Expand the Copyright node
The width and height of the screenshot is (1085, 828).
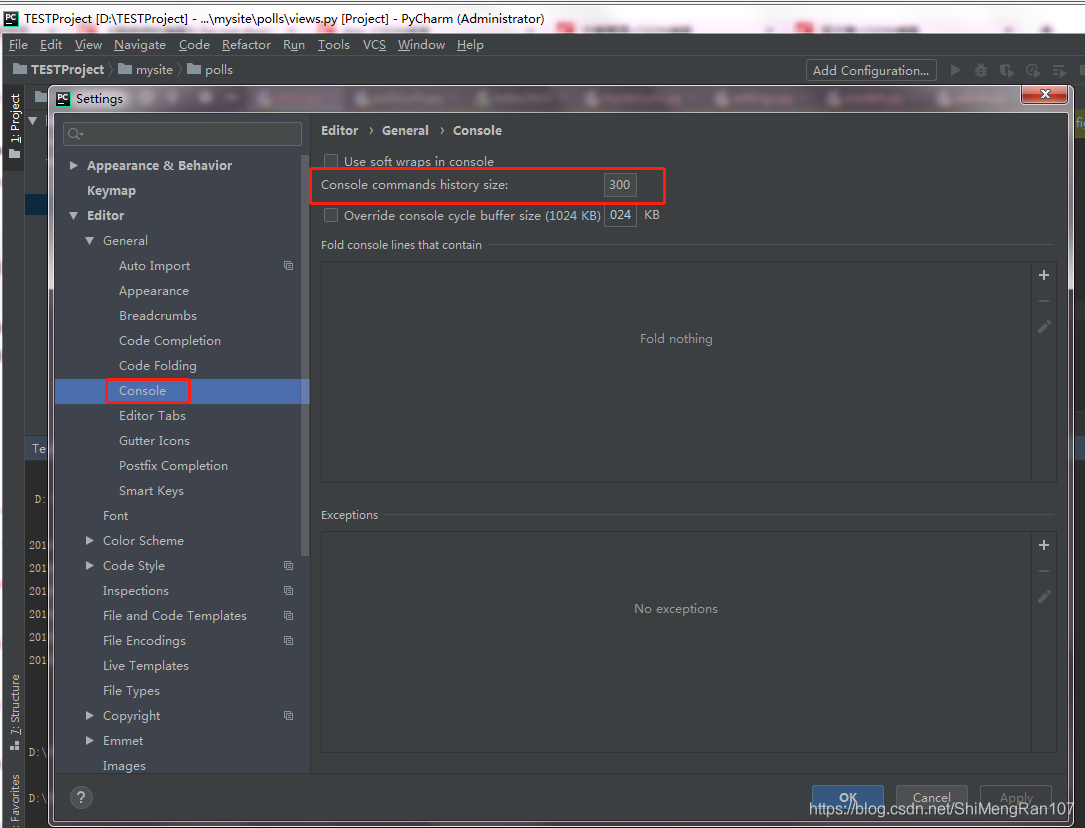89,715
